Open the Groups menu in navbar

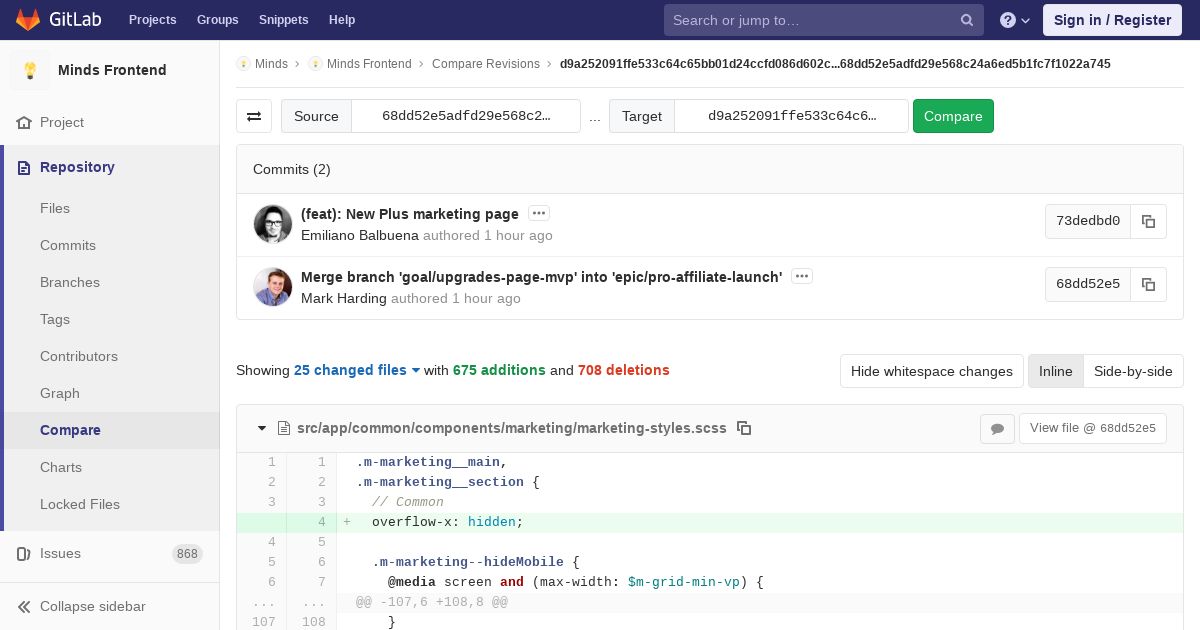tap(217, 20)
